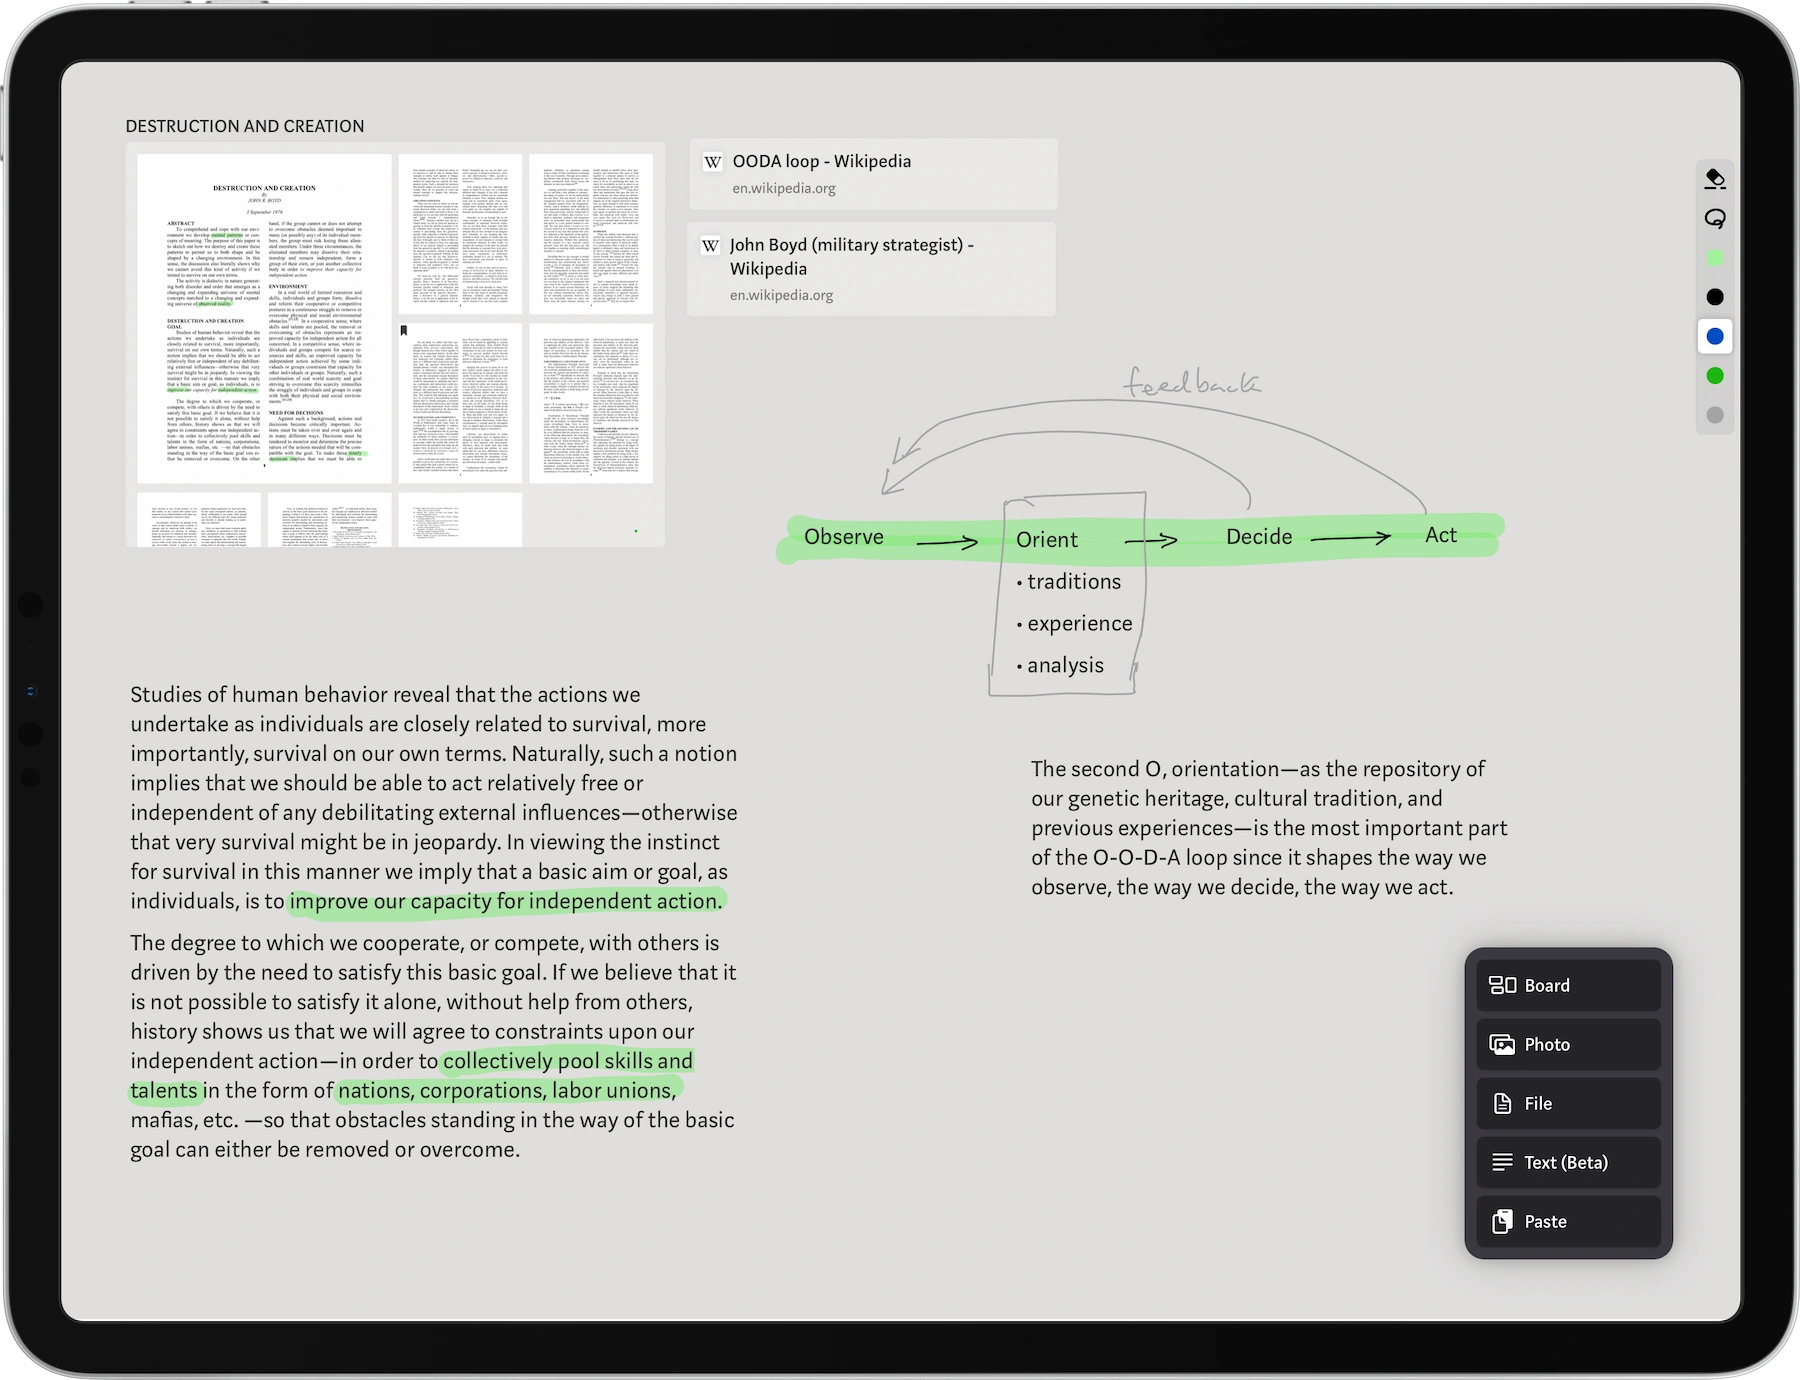Click the Paste insert icon

(1503, 1221)
